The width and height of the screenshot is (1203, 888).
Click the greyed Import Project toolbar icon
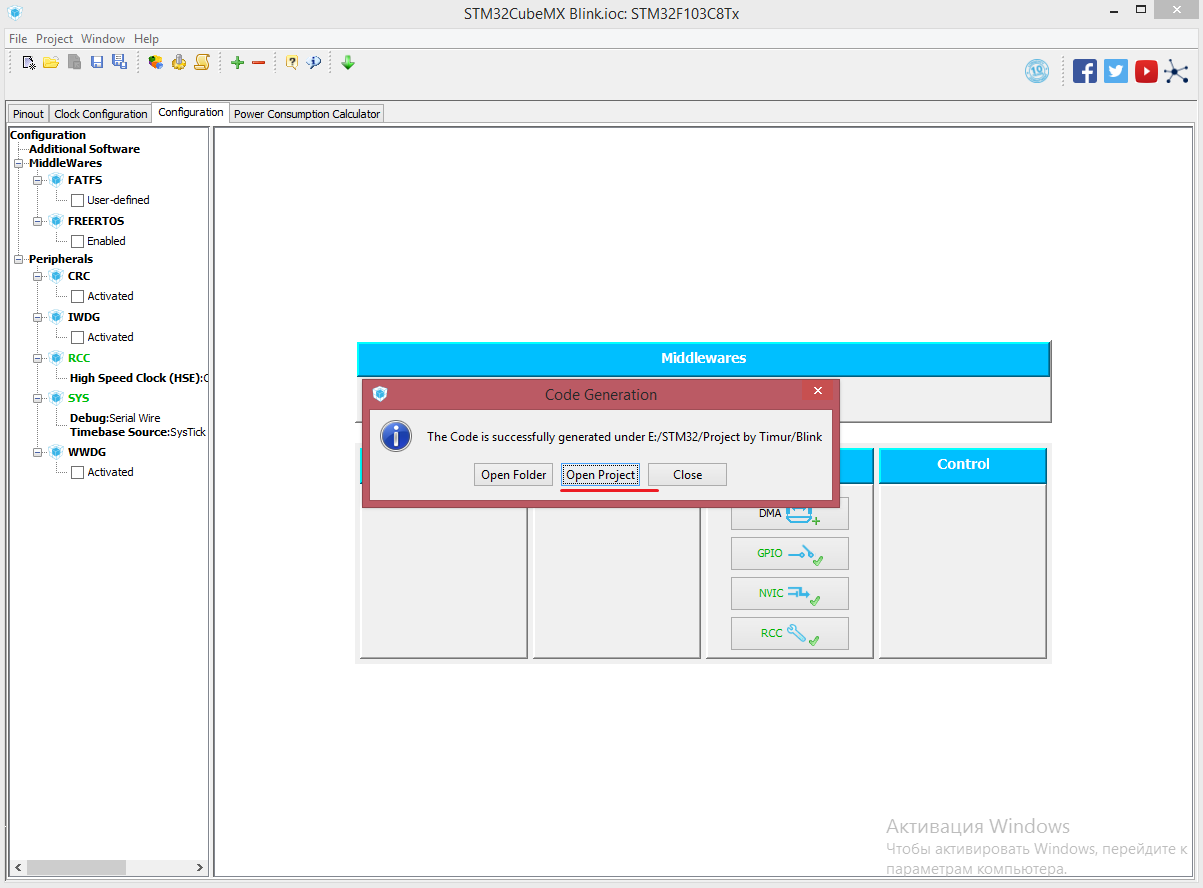pyautogui.click(x=74, y=63)
